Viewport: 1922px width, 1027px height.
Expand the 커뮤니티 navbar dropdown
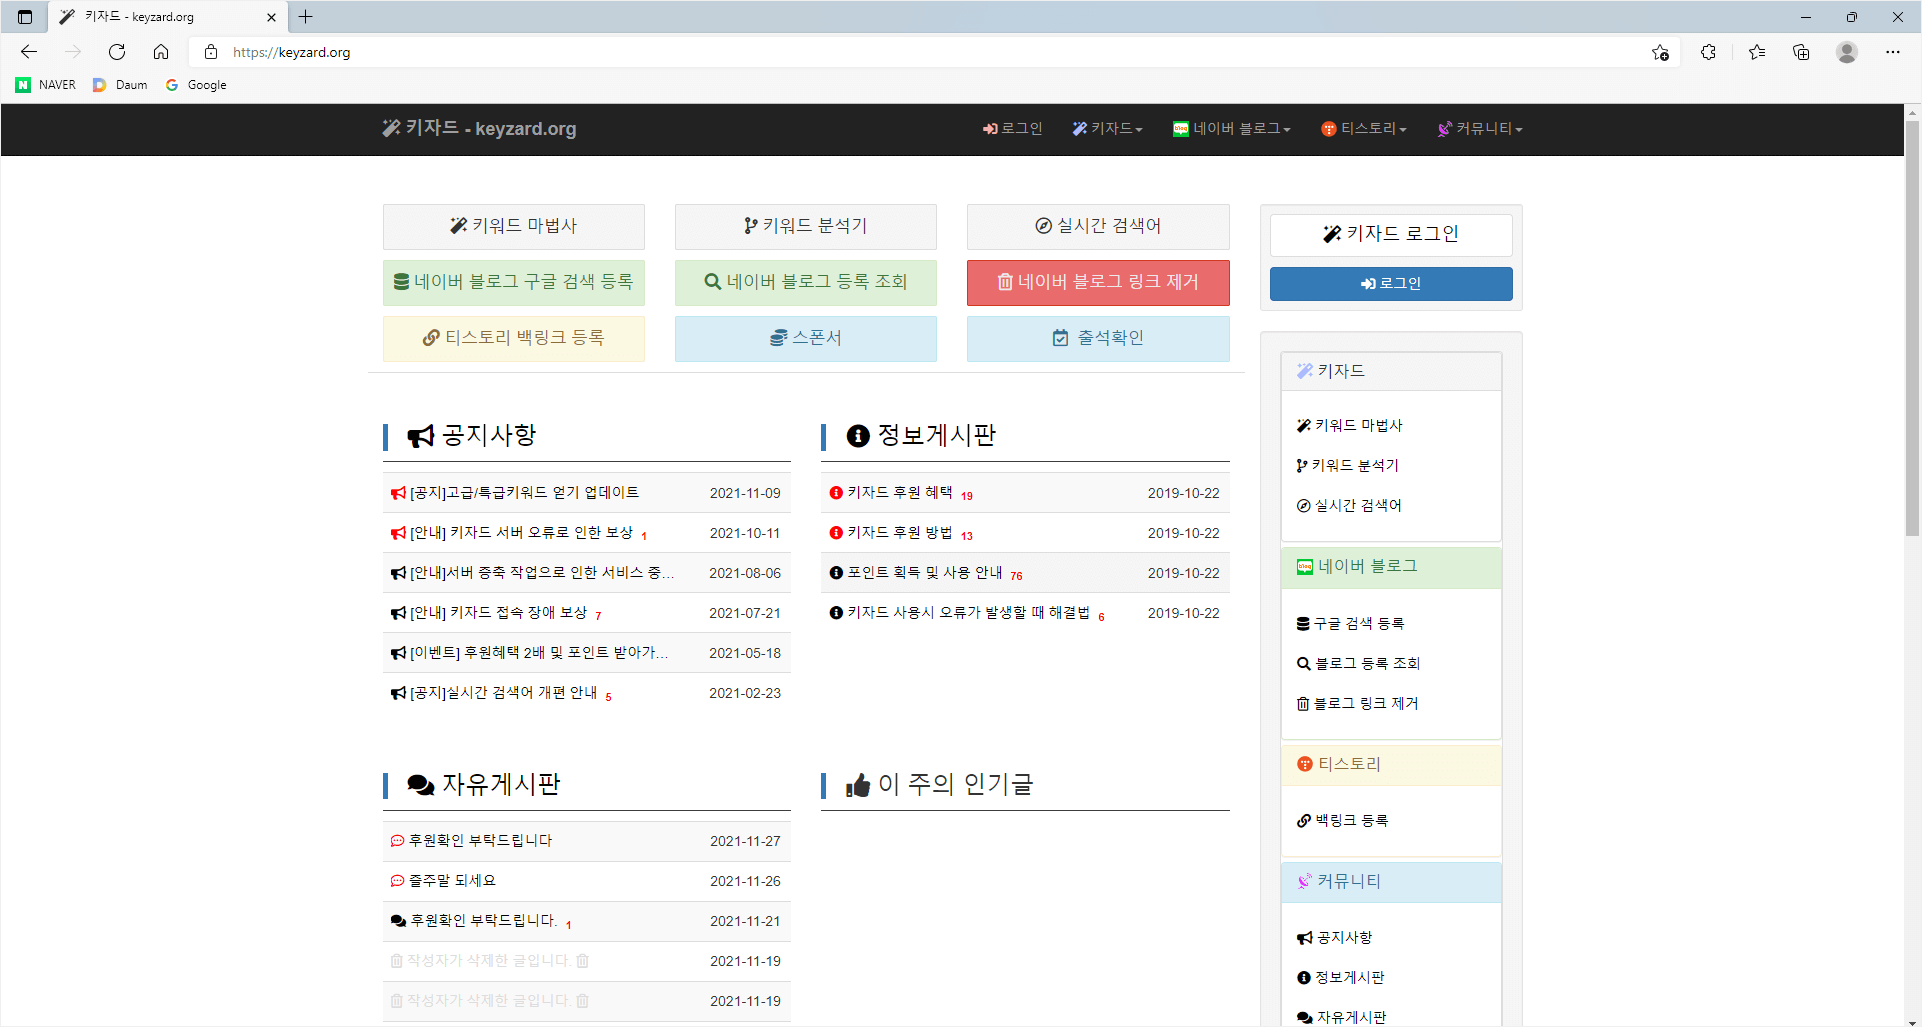(x=1480, y=129)
